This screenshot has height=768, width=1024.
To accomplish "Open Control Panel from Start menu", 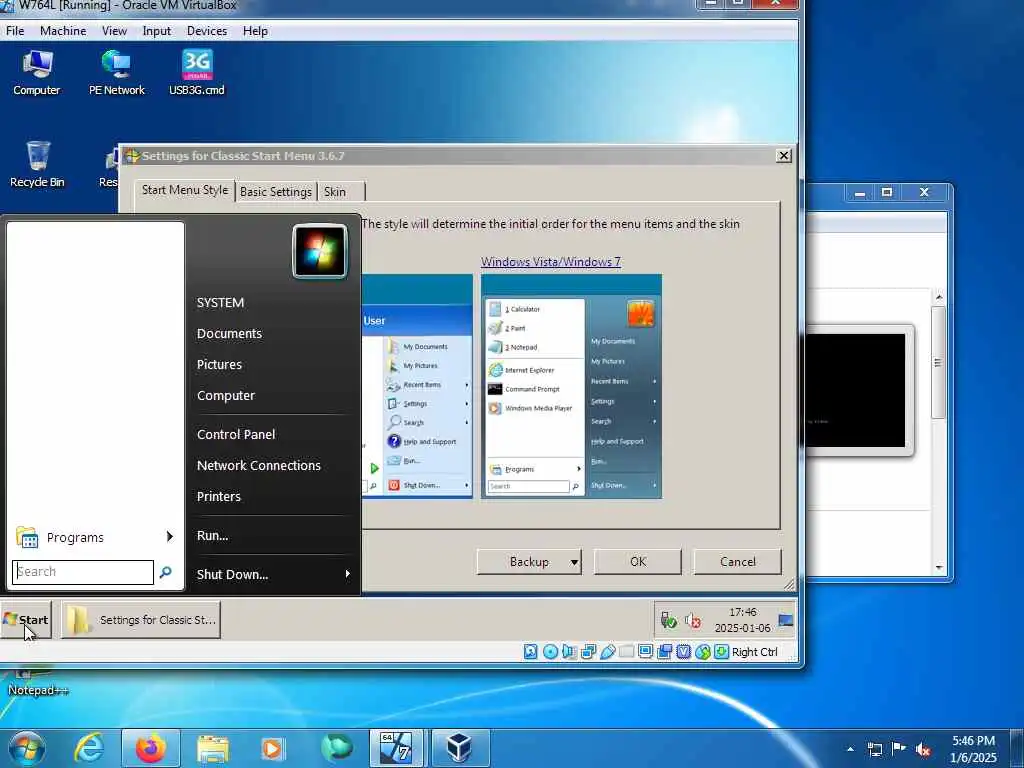I will pyautogui.click(x=236, y=434).
